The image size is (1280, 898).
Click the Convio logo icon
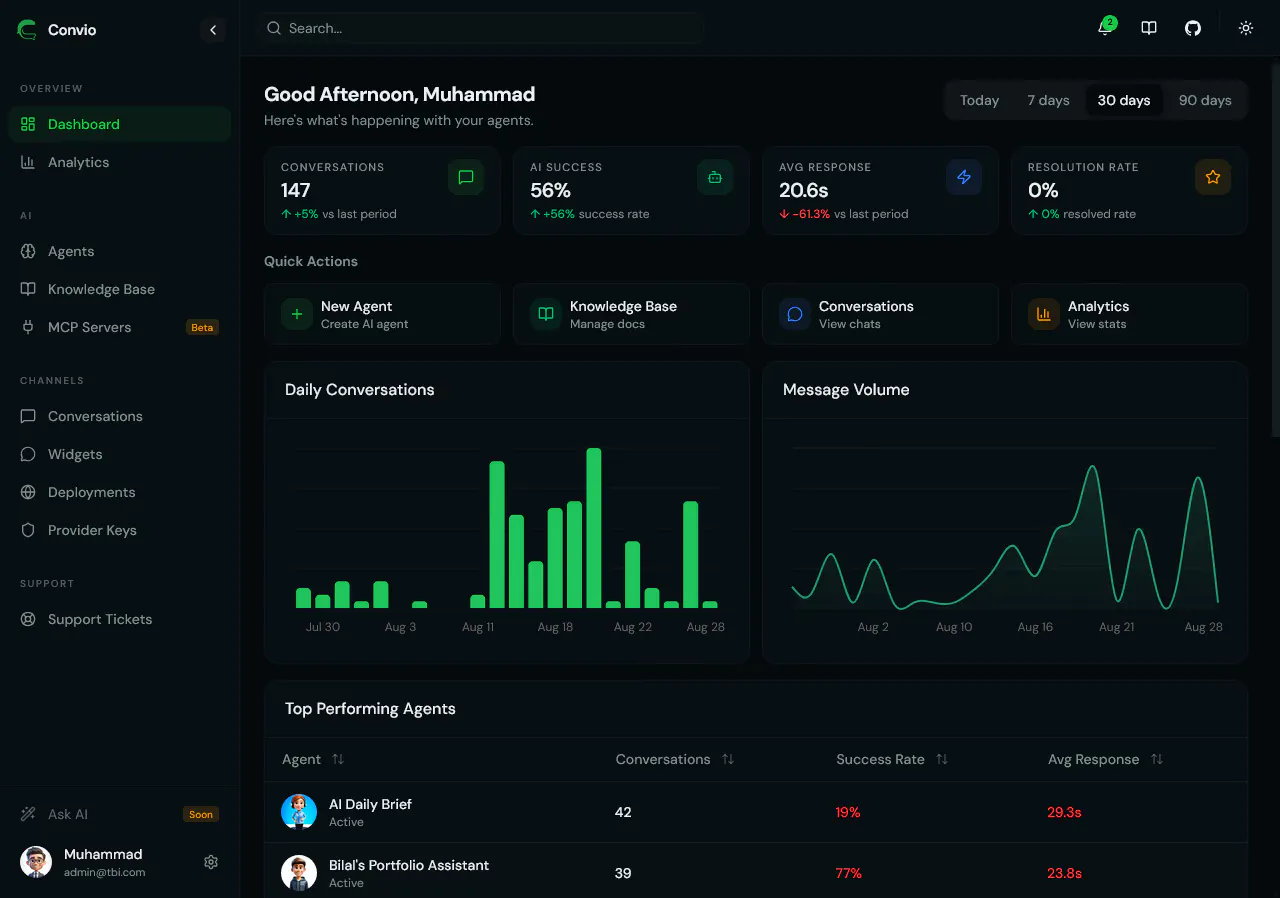[x=26, y=30]
